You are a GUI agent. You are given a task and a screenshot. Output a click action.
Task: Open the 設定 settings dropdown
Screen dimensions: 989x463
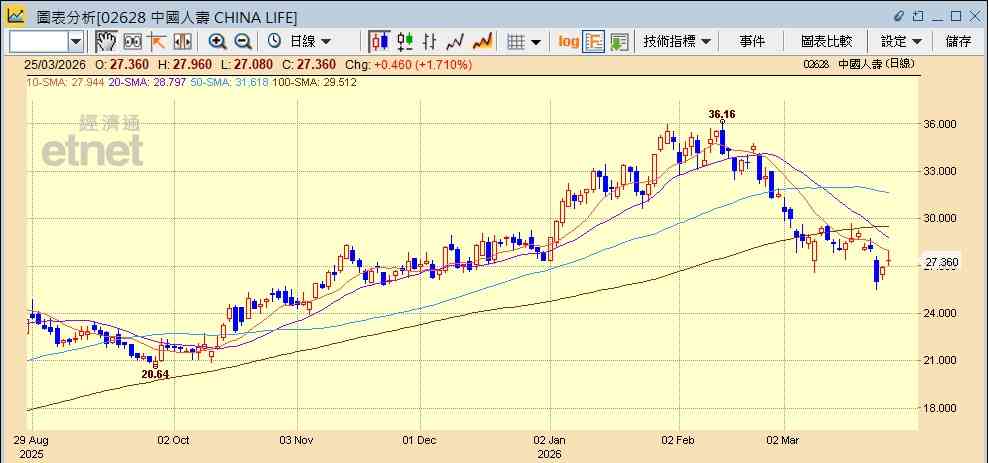901,42
